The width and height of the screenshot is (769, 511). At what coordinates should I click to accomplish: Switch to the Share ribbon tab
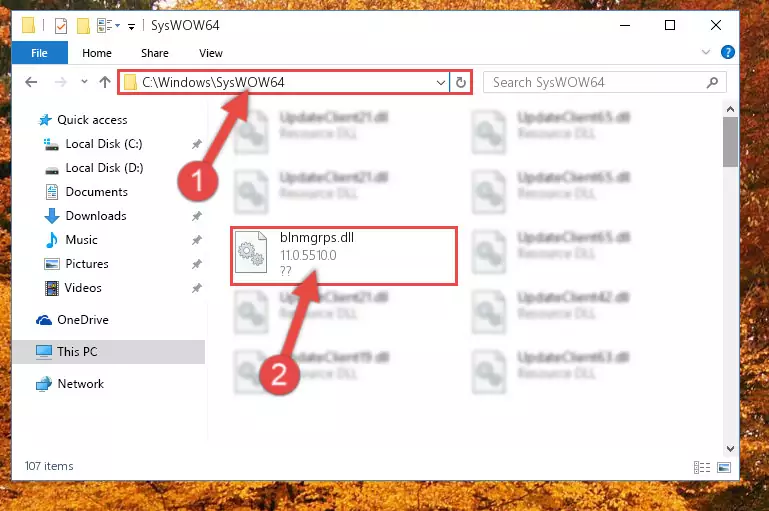pos(154,53)
